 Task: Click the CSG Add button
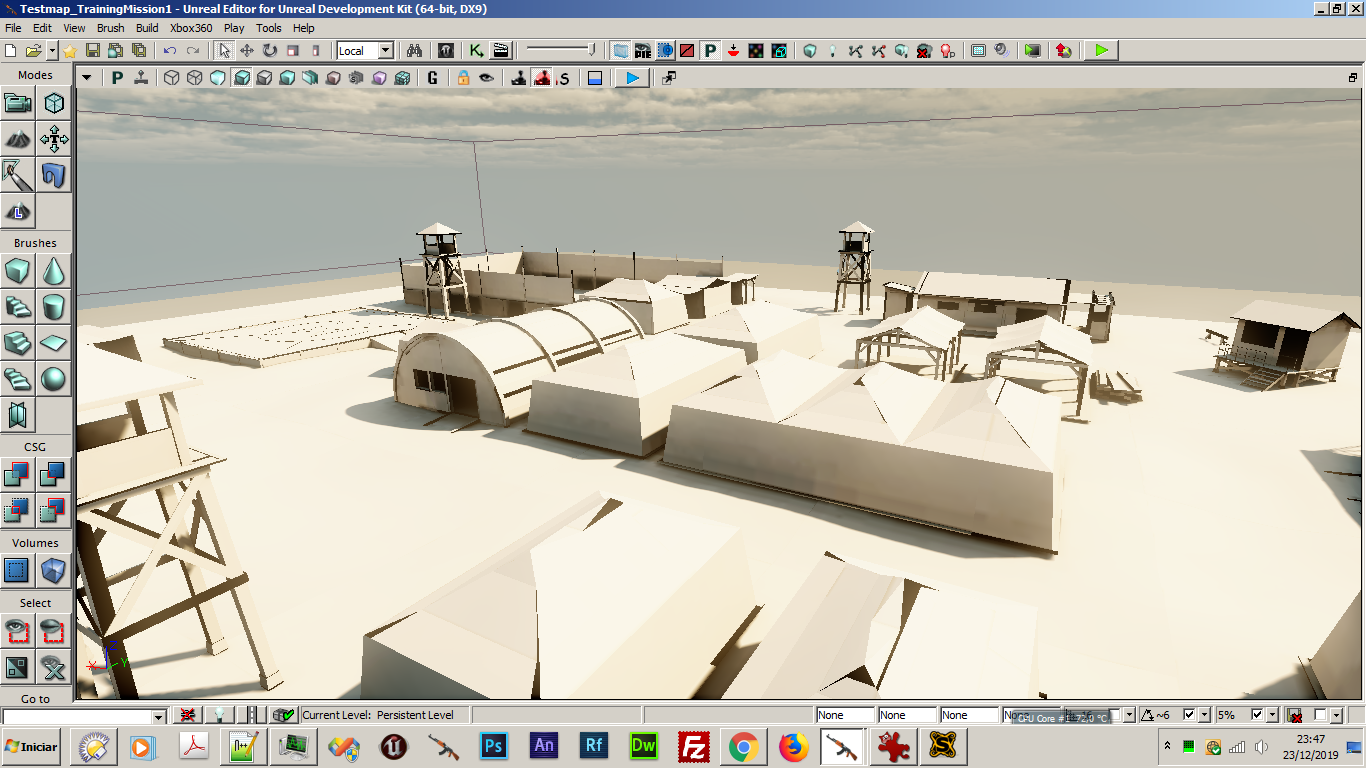18,474
